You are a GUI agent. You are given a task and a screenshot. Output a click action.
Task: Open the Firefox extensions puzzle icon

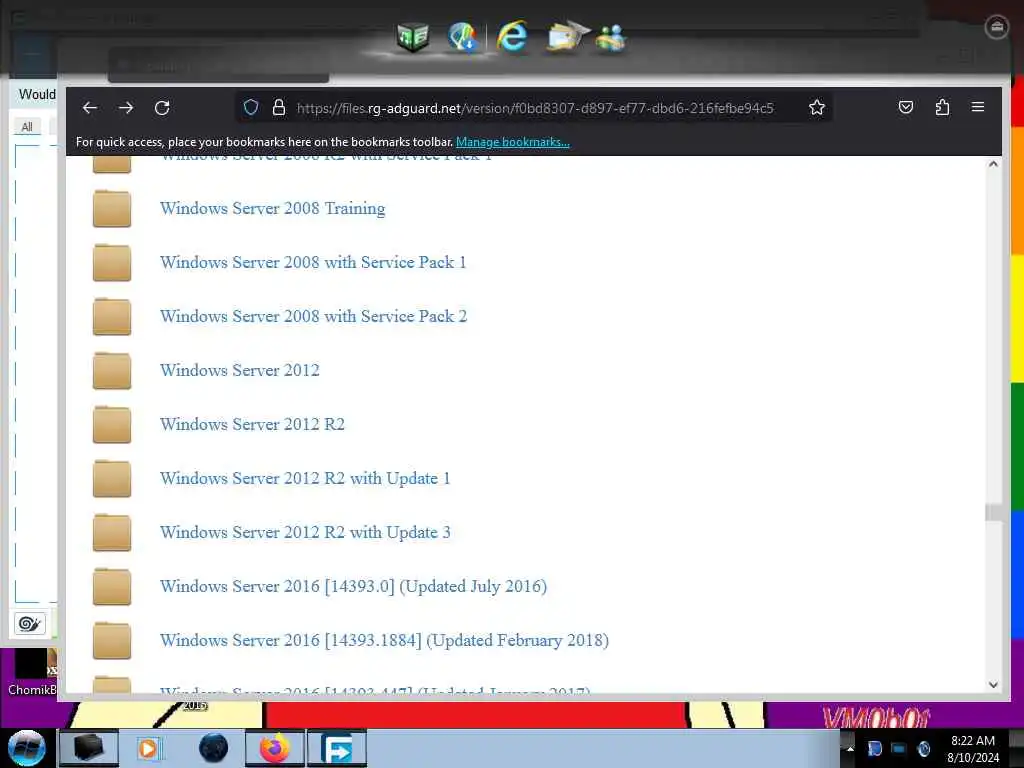[942, 107]
